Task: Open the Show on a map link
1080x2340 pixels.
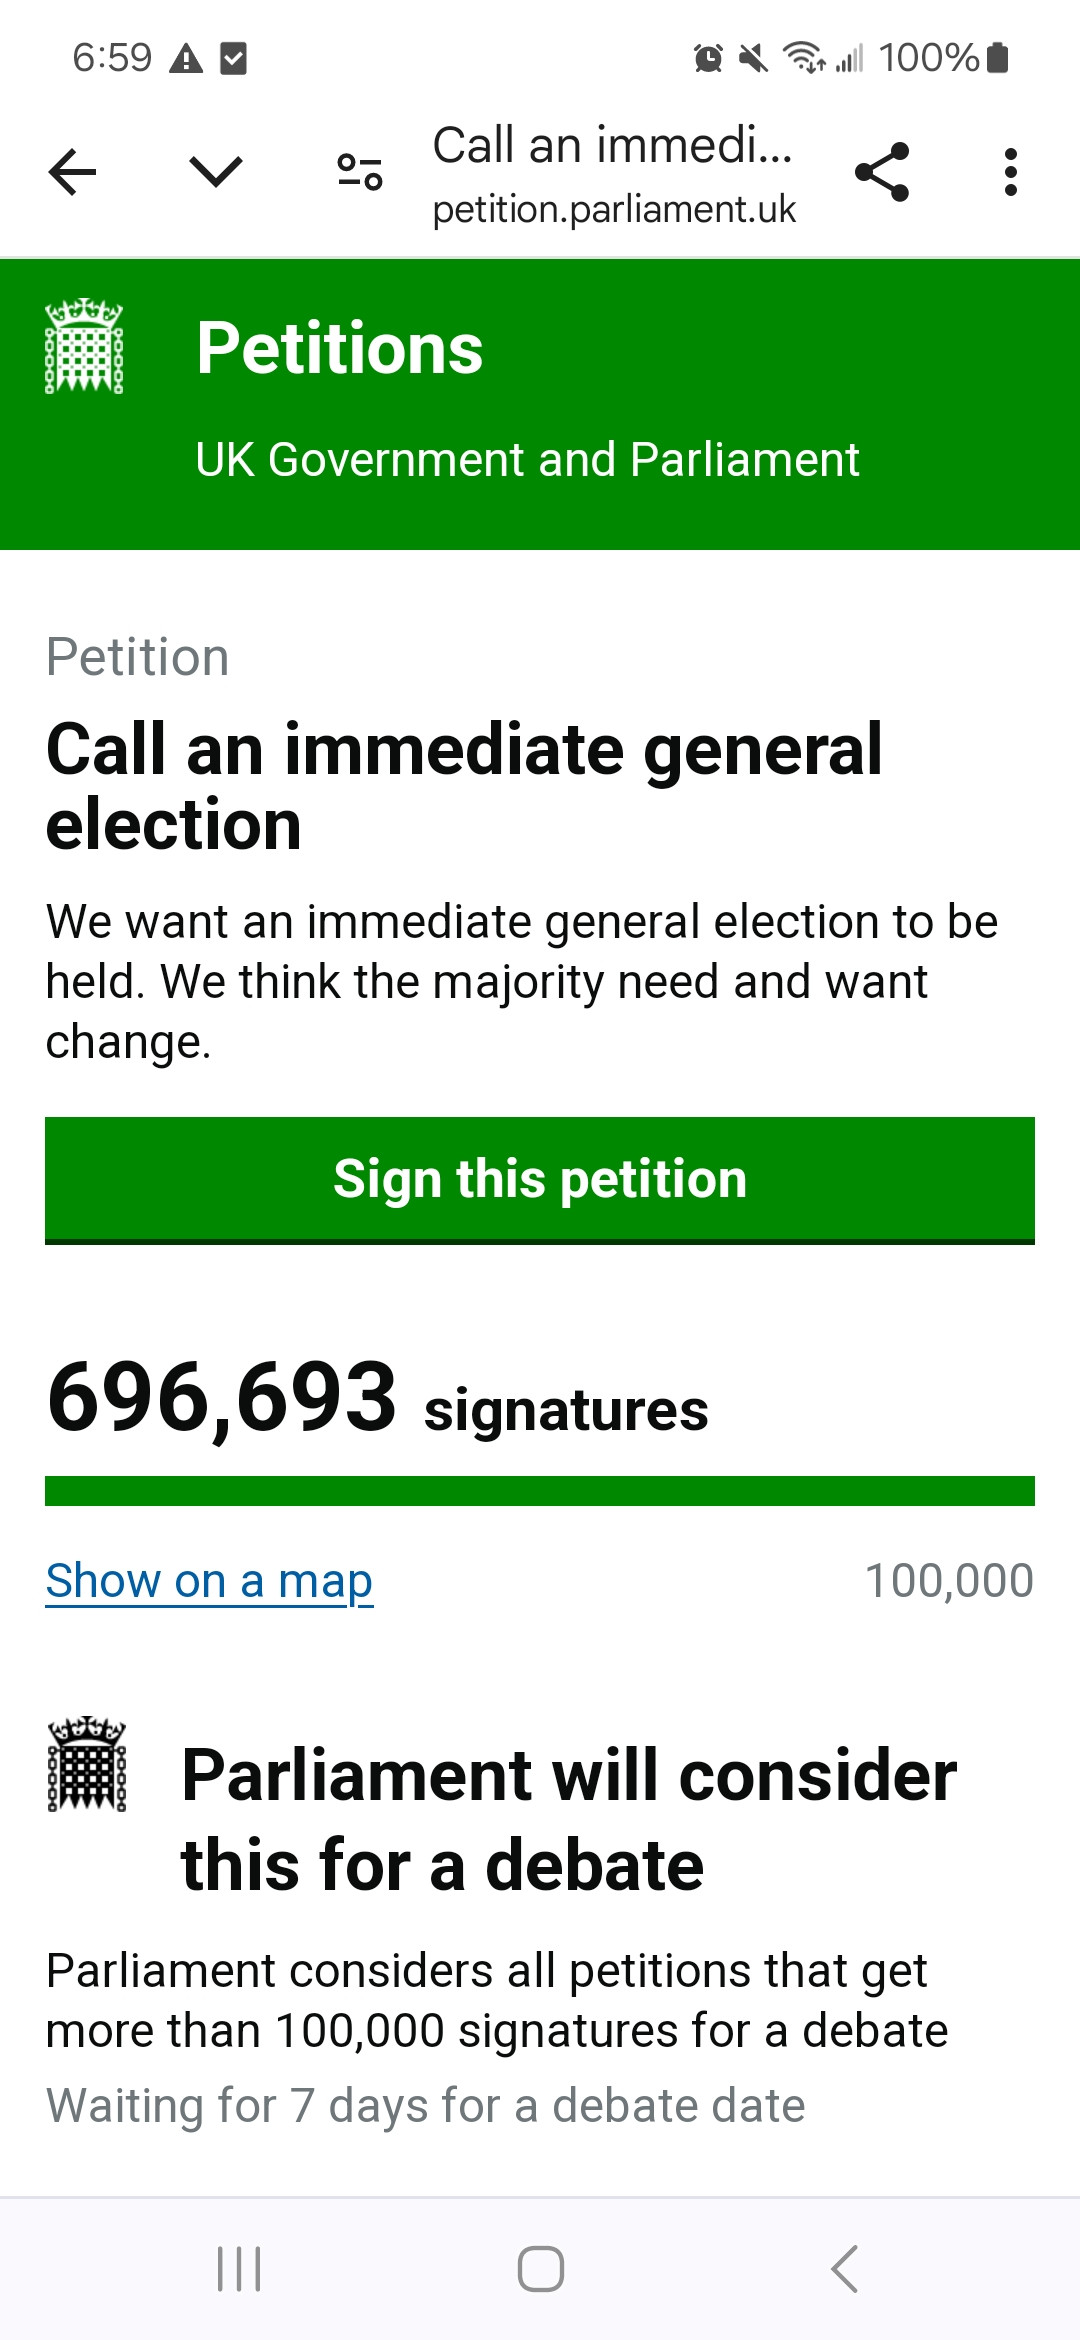Action: coord(209,1581)
